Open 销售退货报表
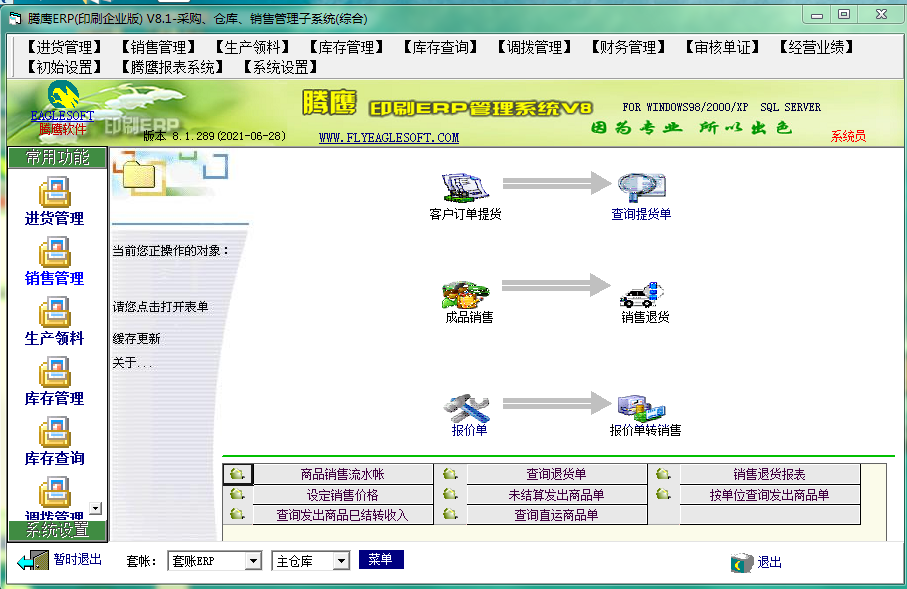Viewport: 907px width, 589px height. (770, 474)
